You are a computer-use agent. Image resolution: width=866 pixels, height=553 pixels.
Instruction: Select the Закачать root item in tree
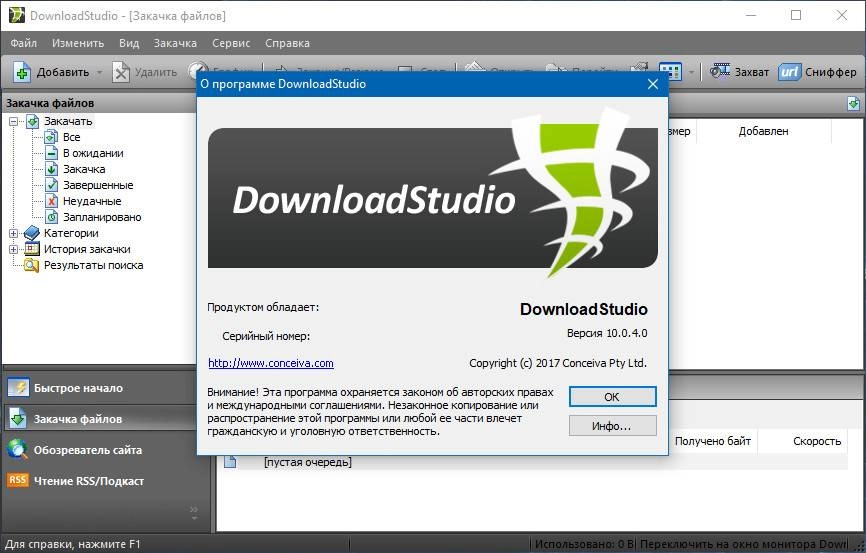tap(68, 121)
